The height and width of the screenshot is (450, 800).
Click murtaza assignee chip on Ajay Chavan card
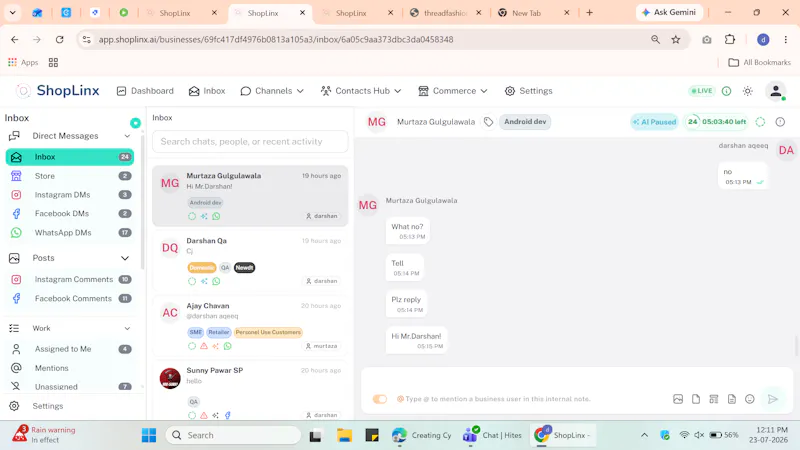pyautogui.click(x=322, y=346)
